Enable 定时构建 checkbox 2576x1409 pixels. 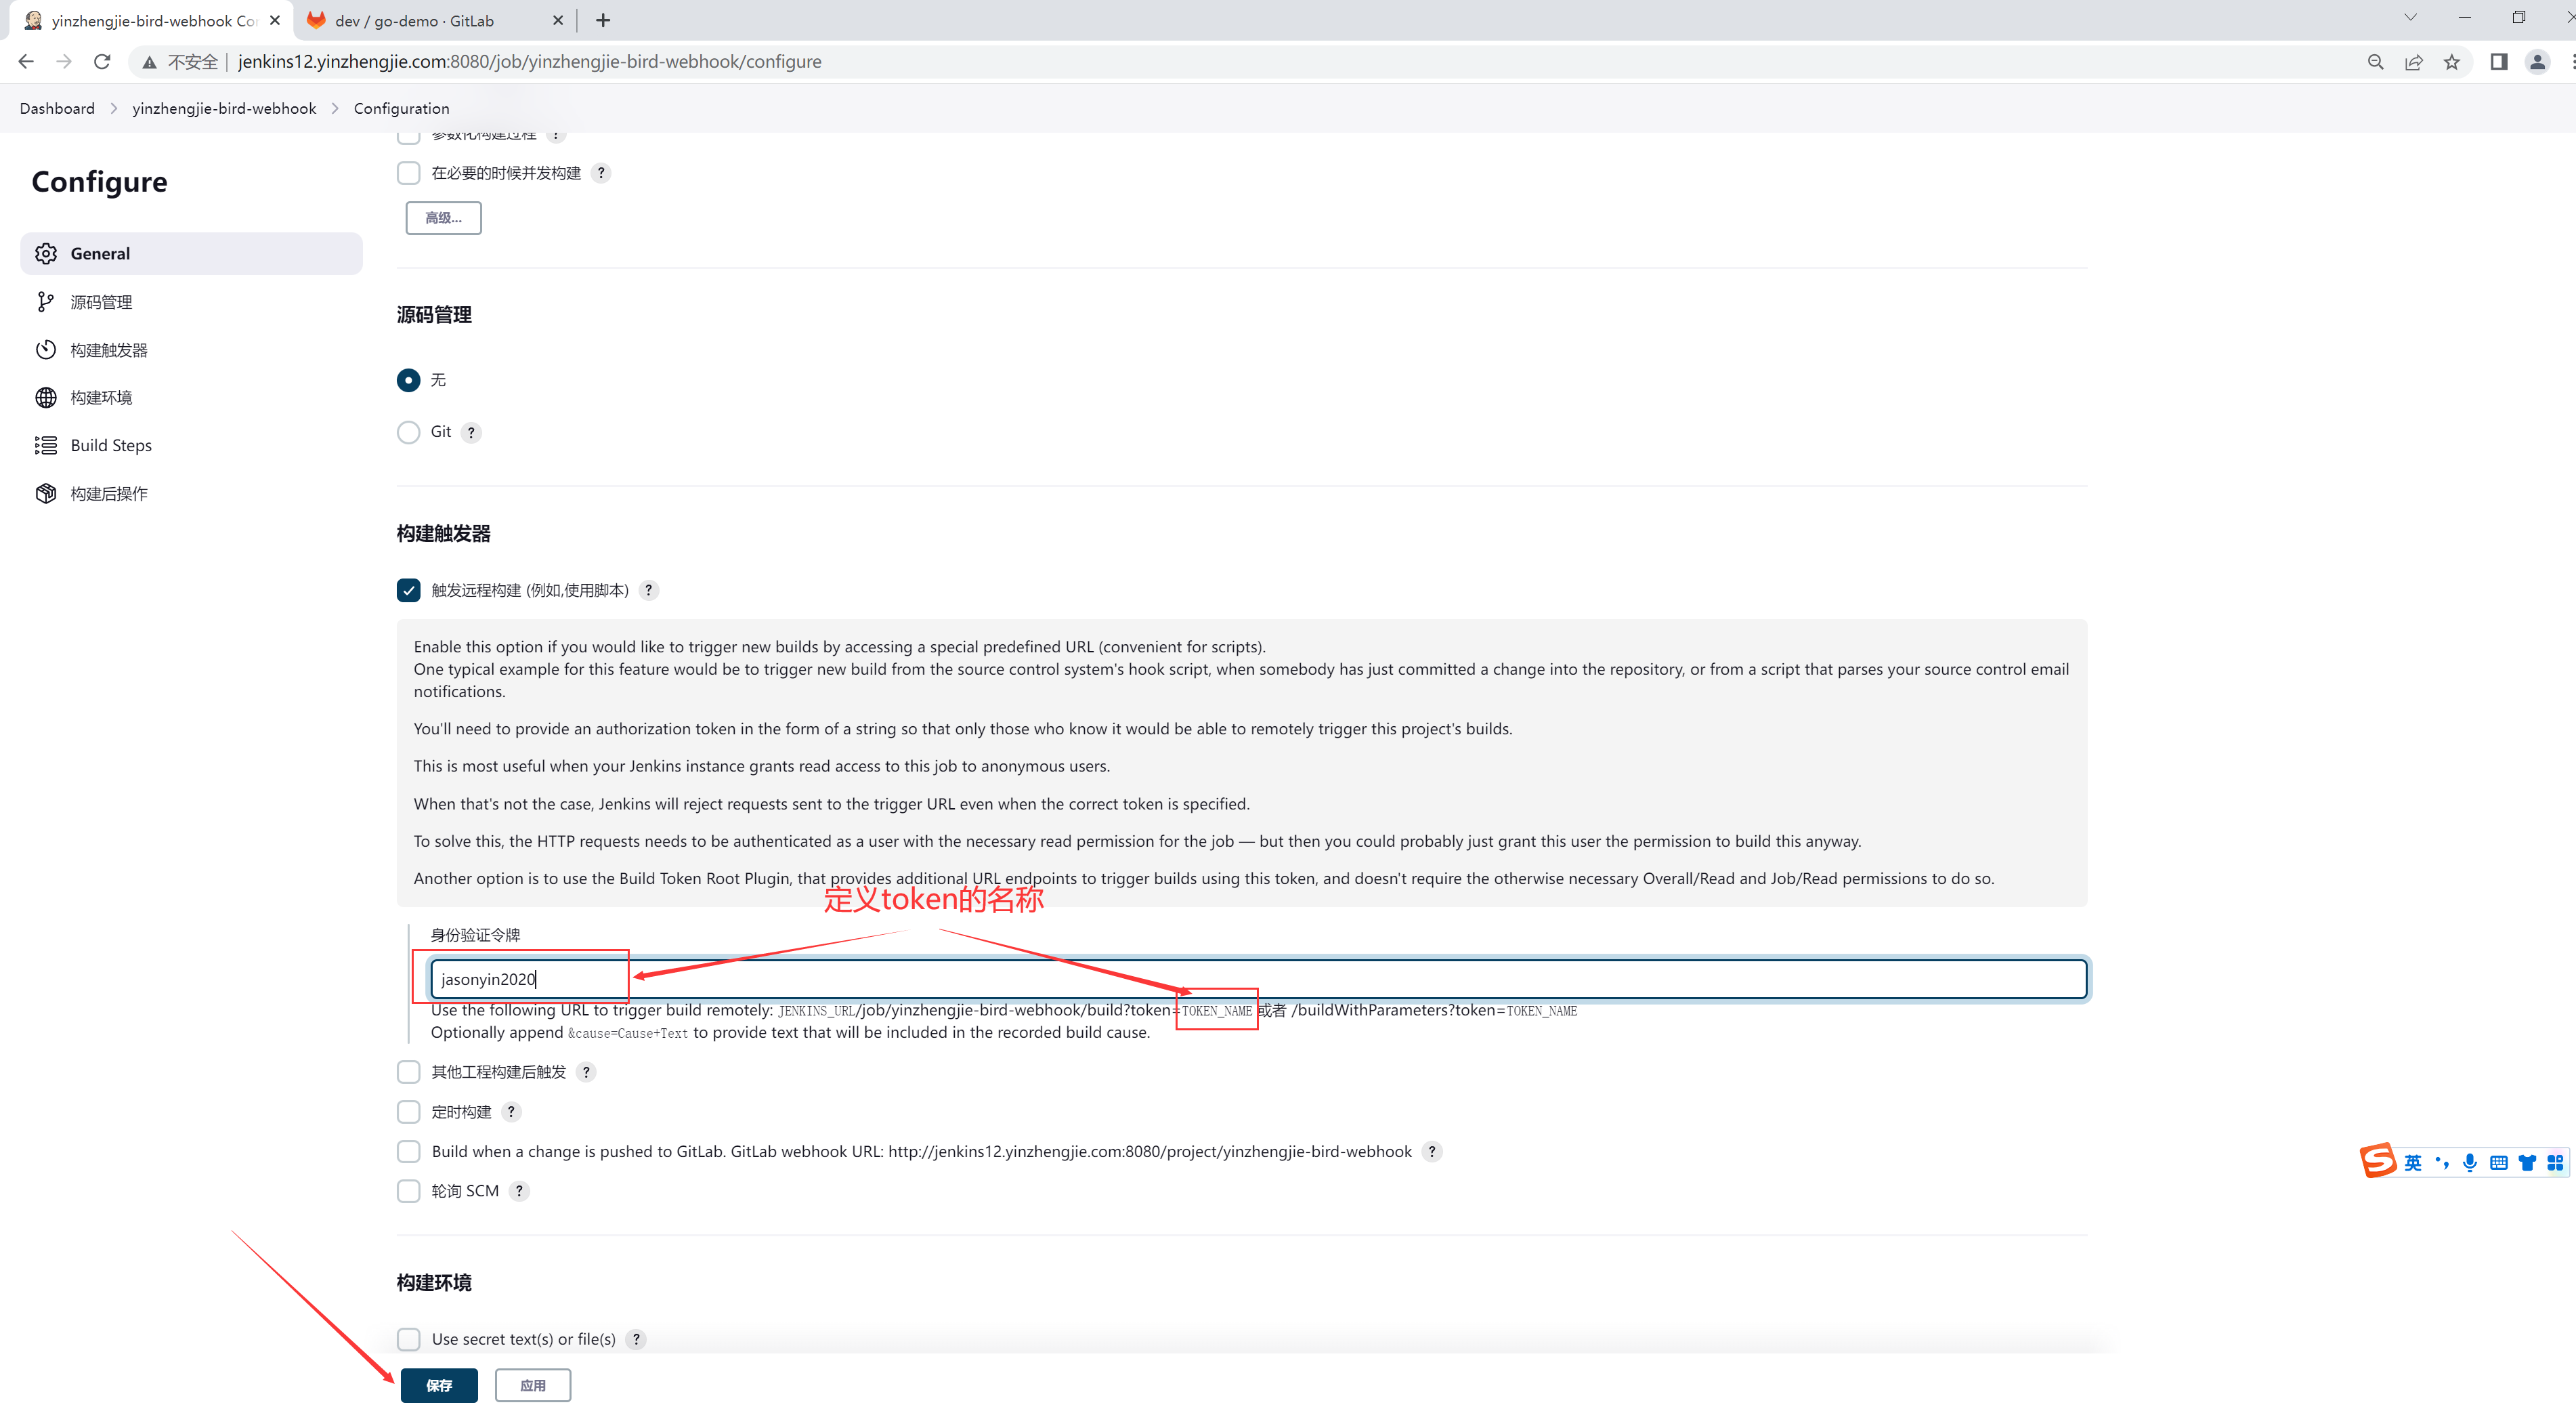408,1112
